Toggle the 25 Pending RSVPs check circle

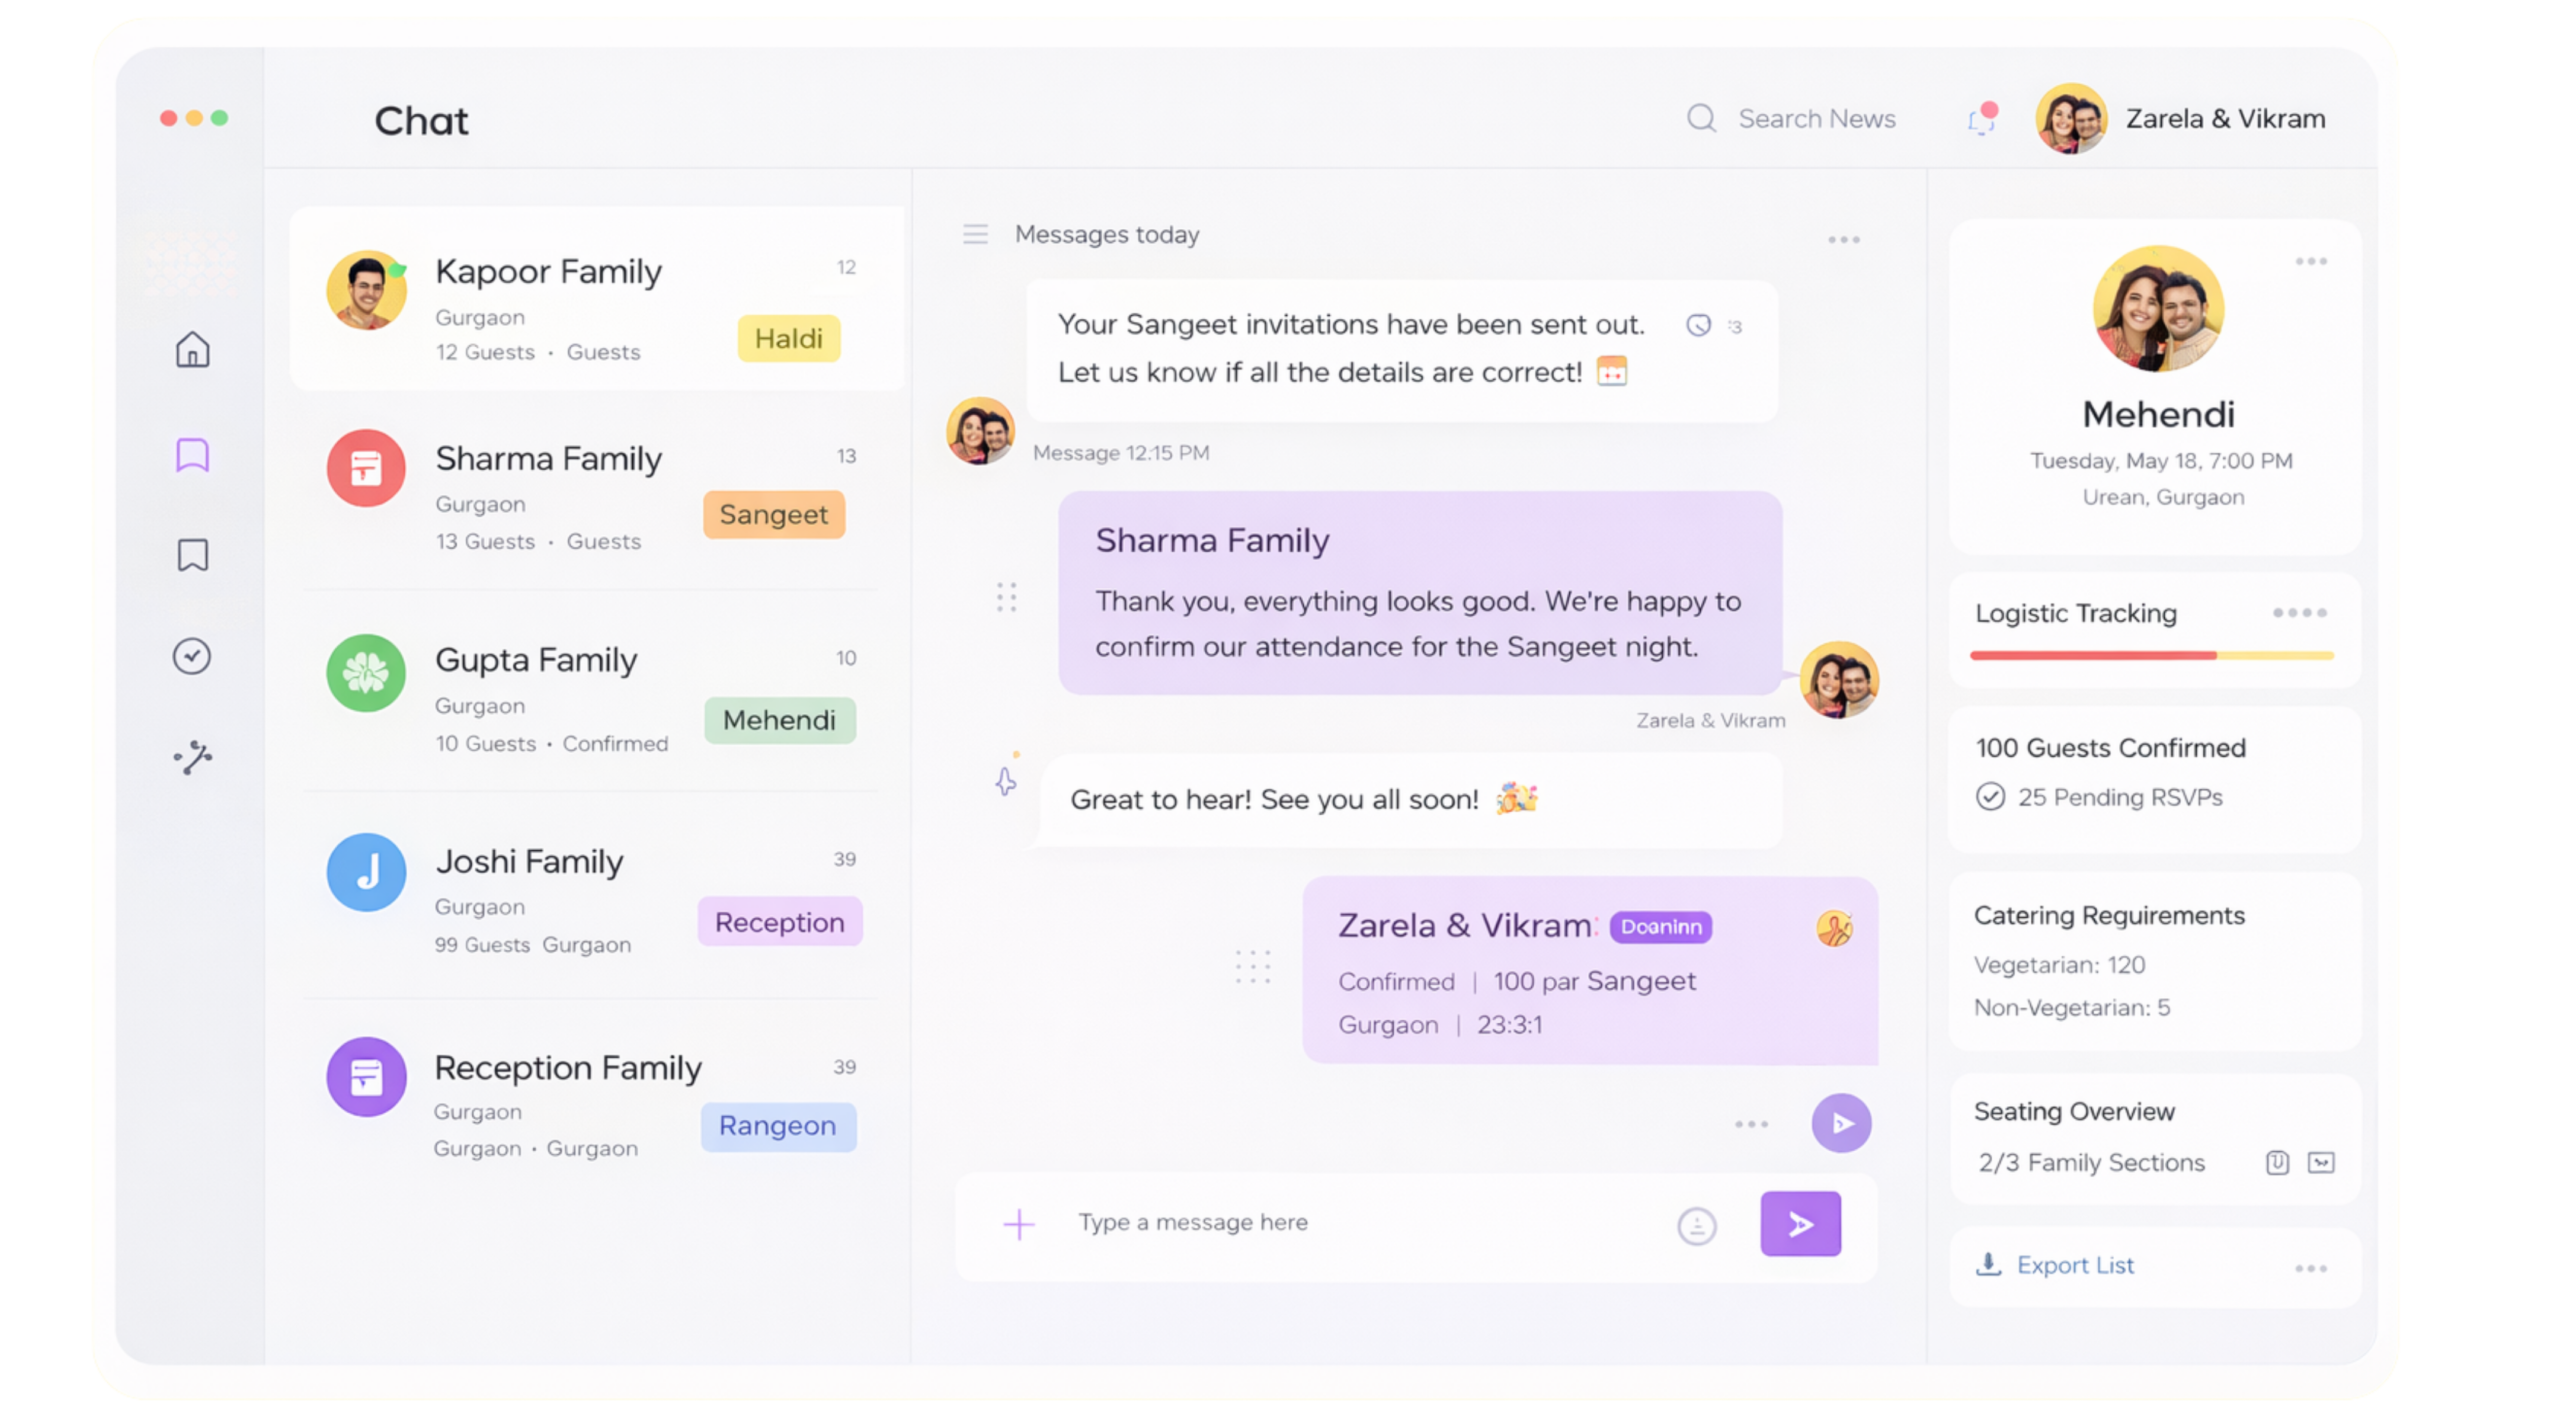[x=1990, y=797]
